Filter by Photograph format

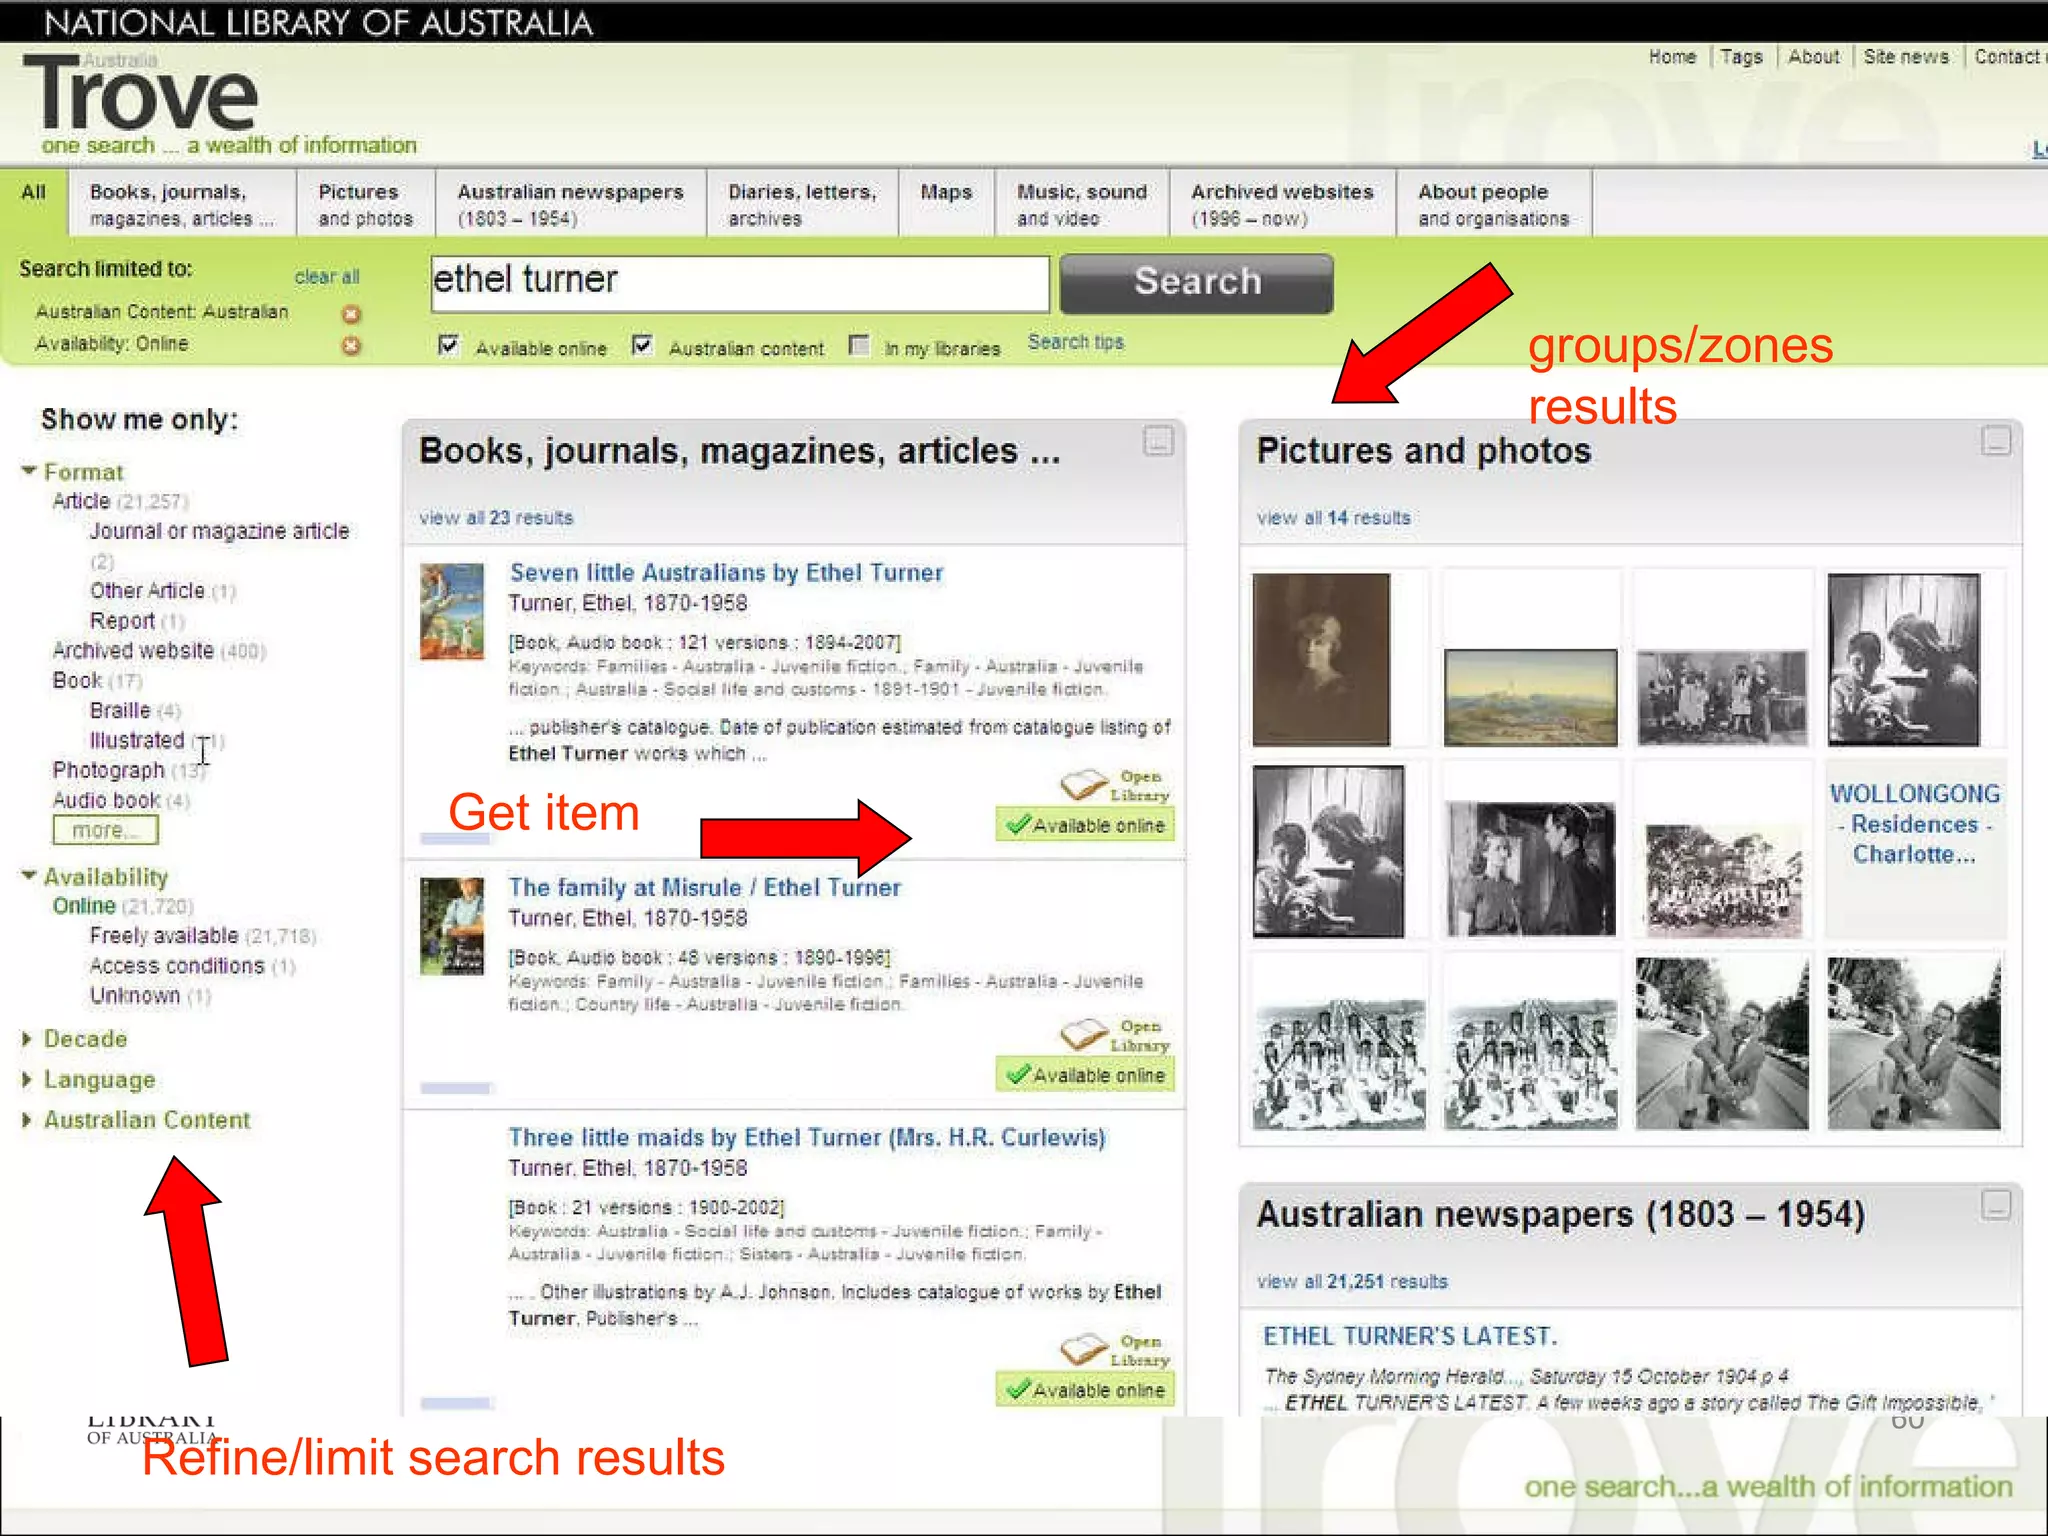click(x=108, y=771)
